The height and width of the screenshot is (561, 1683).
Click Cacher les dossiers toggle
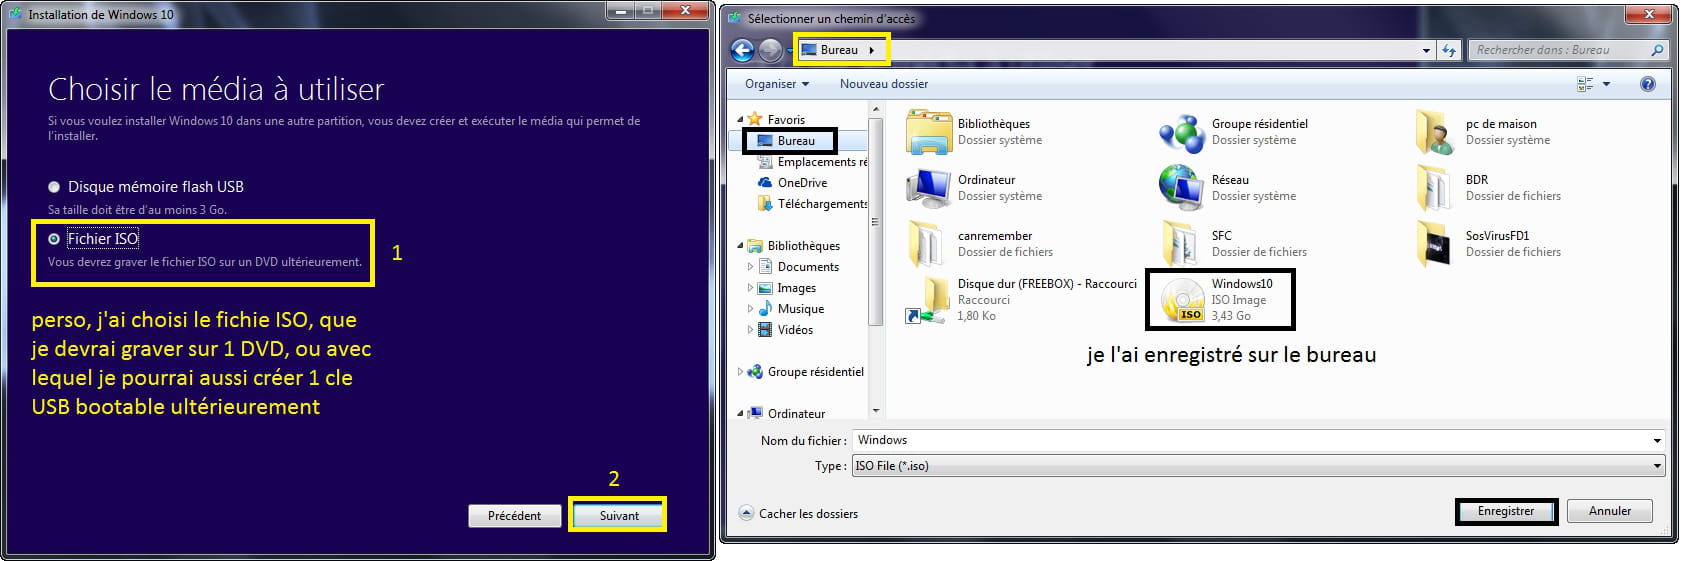(798, 513)
